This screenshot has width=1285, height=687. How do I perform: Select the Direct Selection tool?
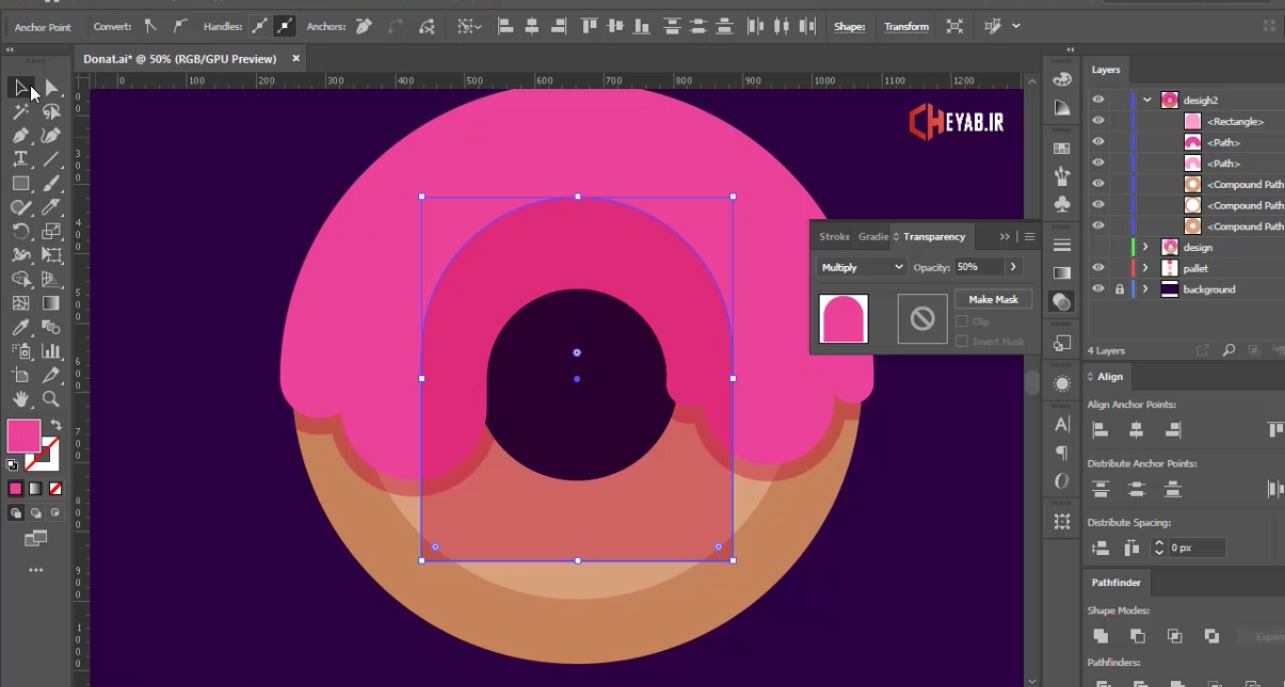[51, 88]
